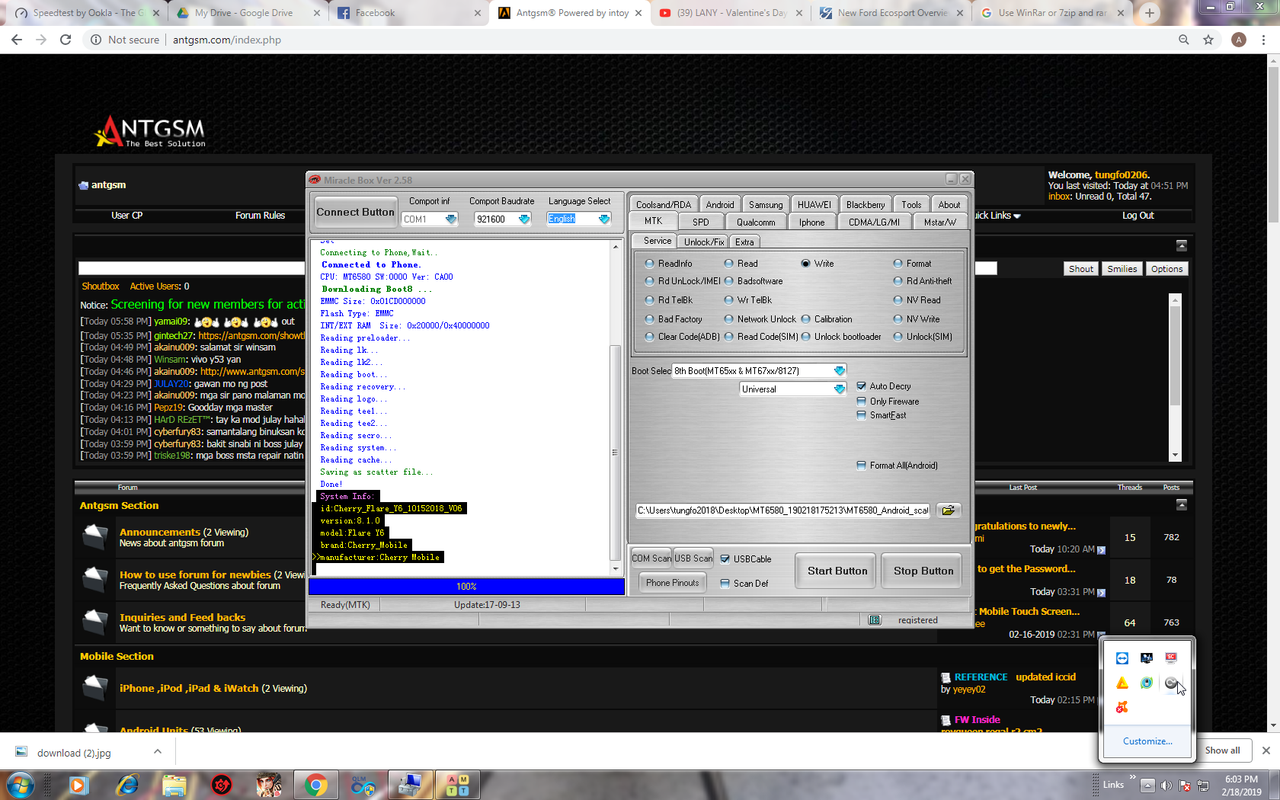Click the scatter file path field

pyautogui.click(x=783, y=510)
